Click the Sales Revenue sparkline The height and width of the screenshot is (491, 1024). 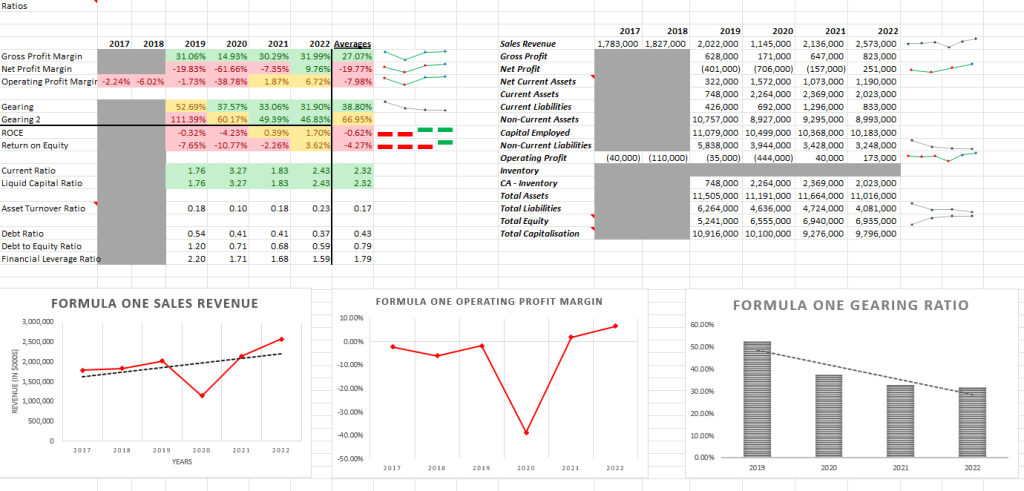tap(941, 44)
